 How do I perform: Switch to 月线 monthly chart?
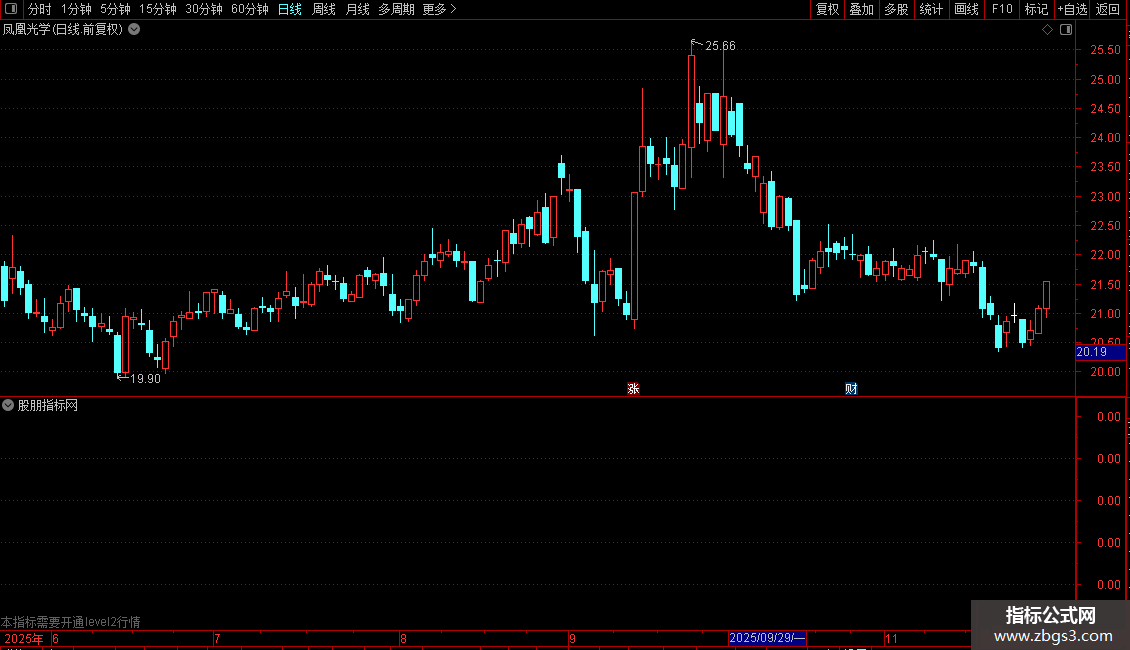[357, 9]
